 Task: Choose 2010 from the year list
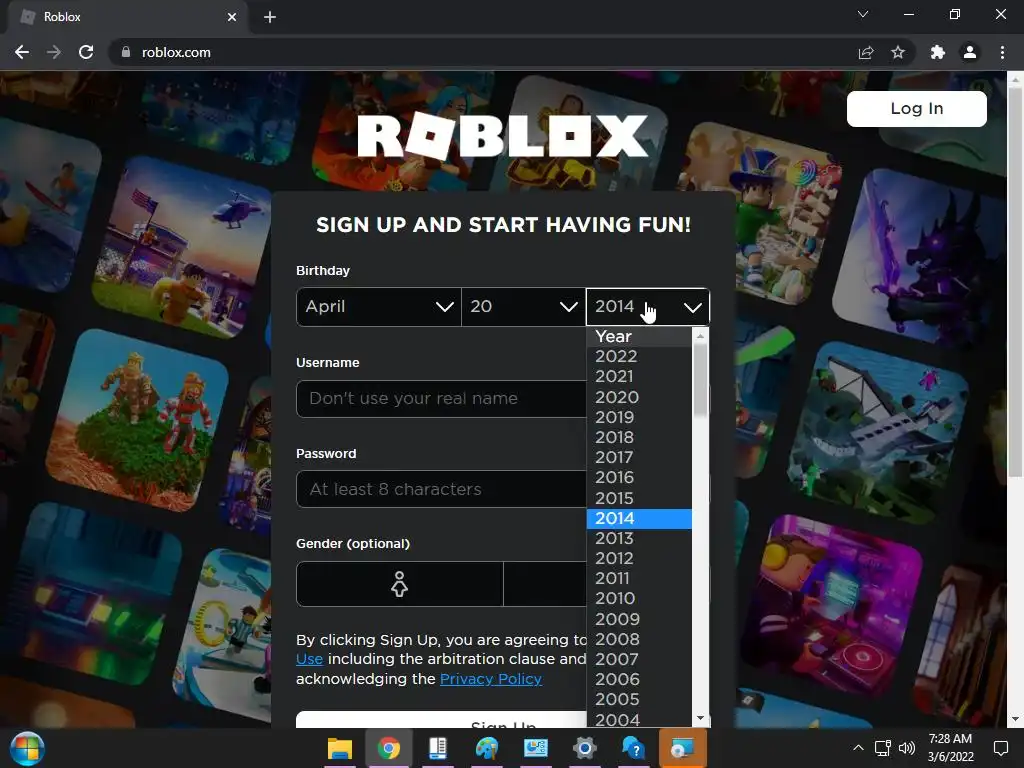(x=639, y=598)
